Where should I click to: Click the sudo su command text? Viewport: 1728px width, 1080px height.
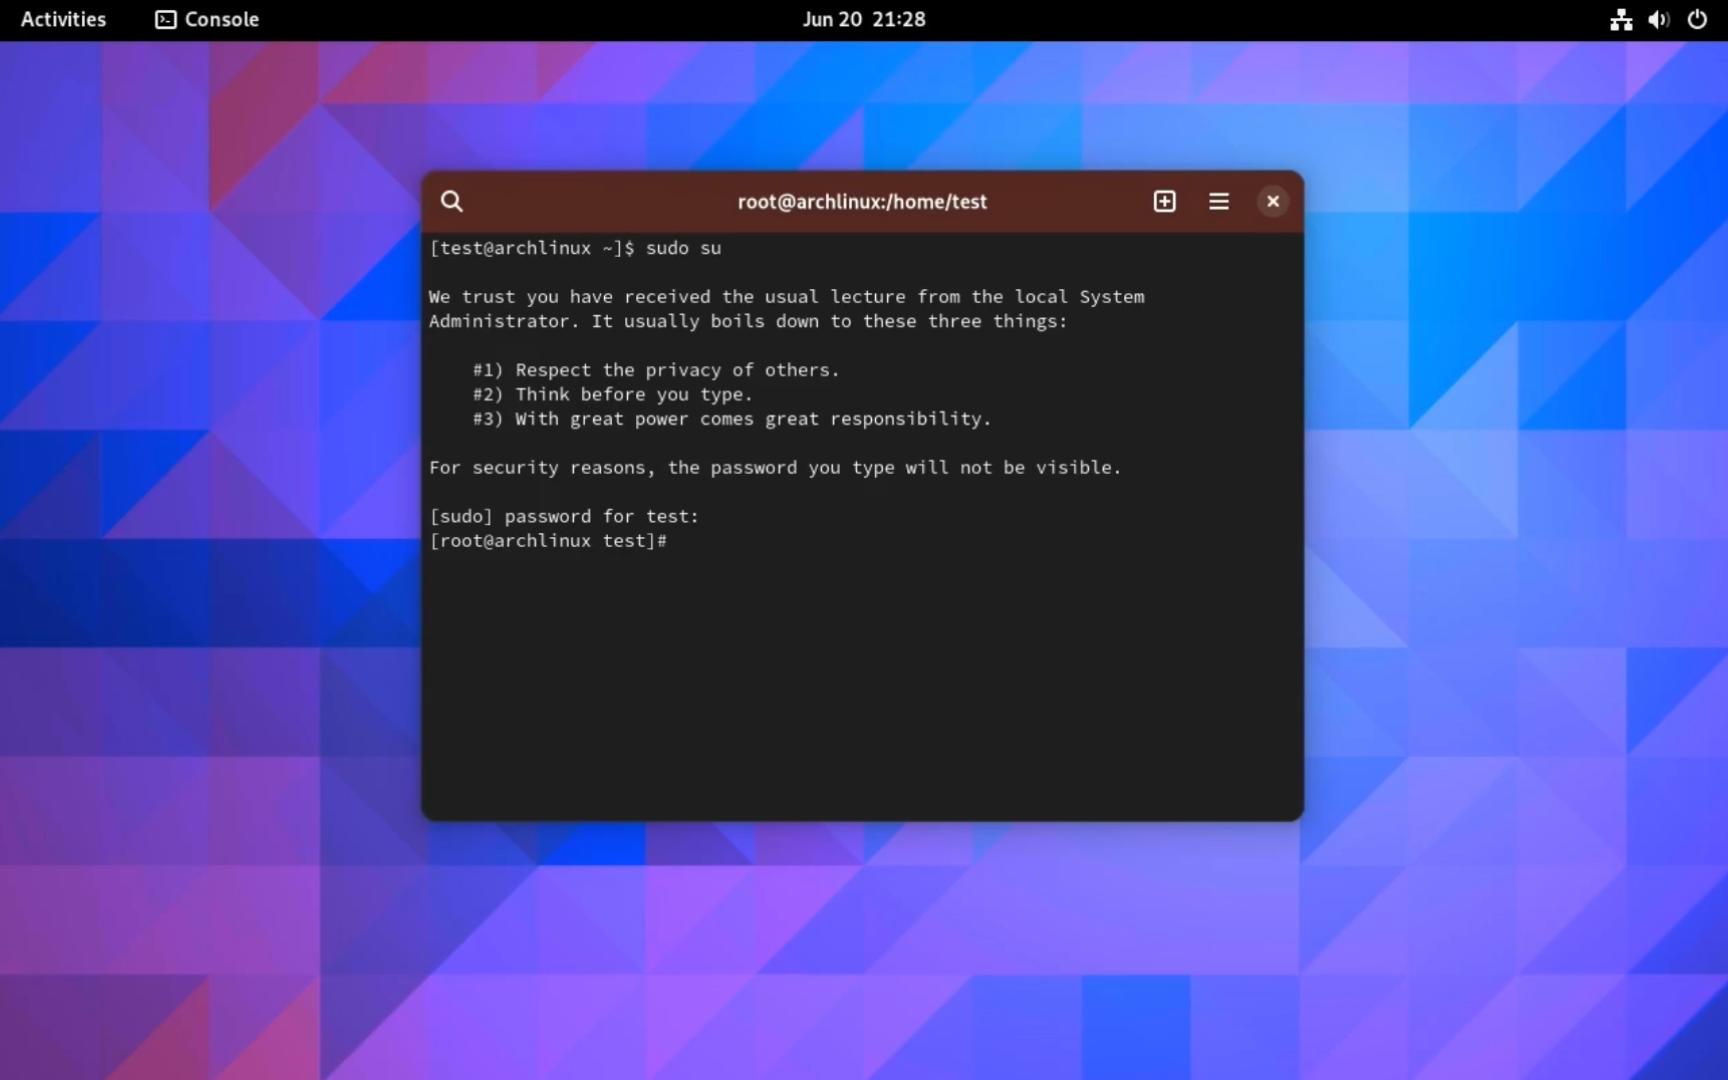pyautogui.click(x=685, y=248)
